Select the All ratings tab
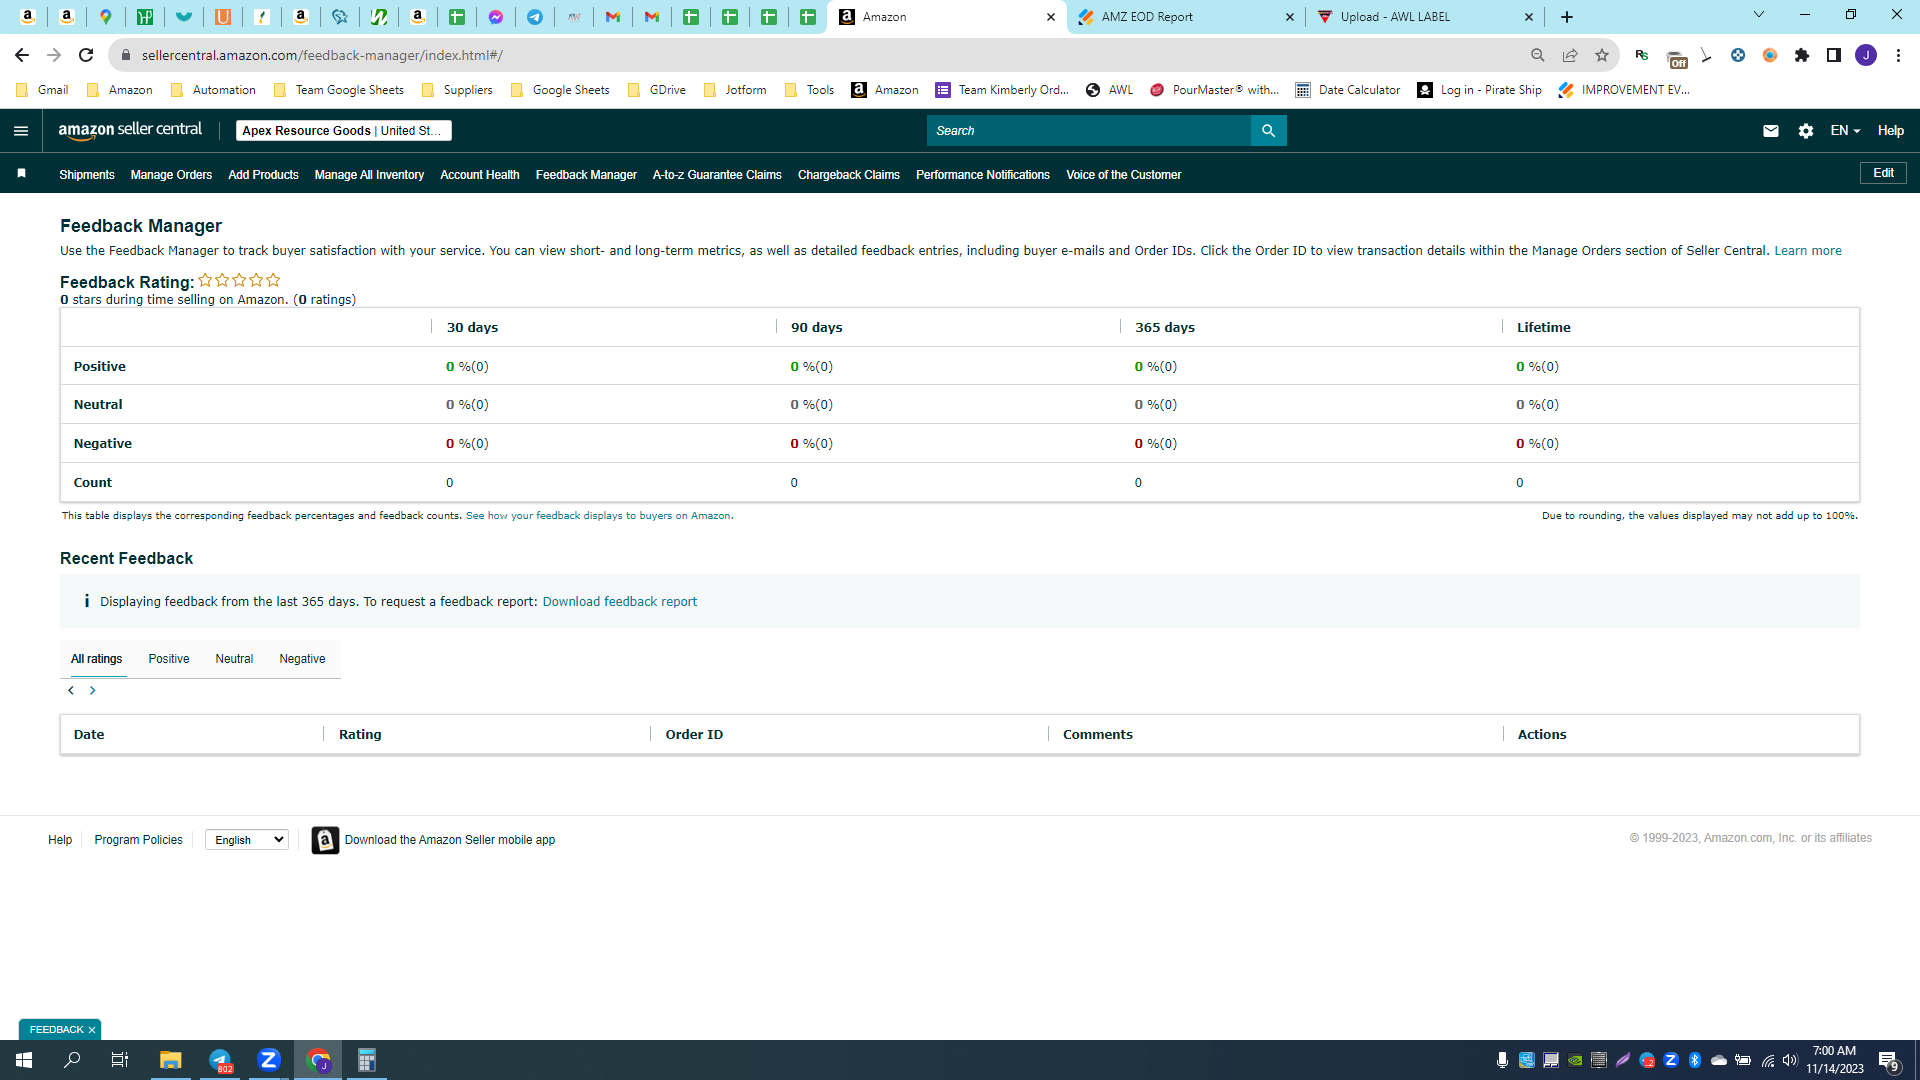 click(x=97, y=659)
